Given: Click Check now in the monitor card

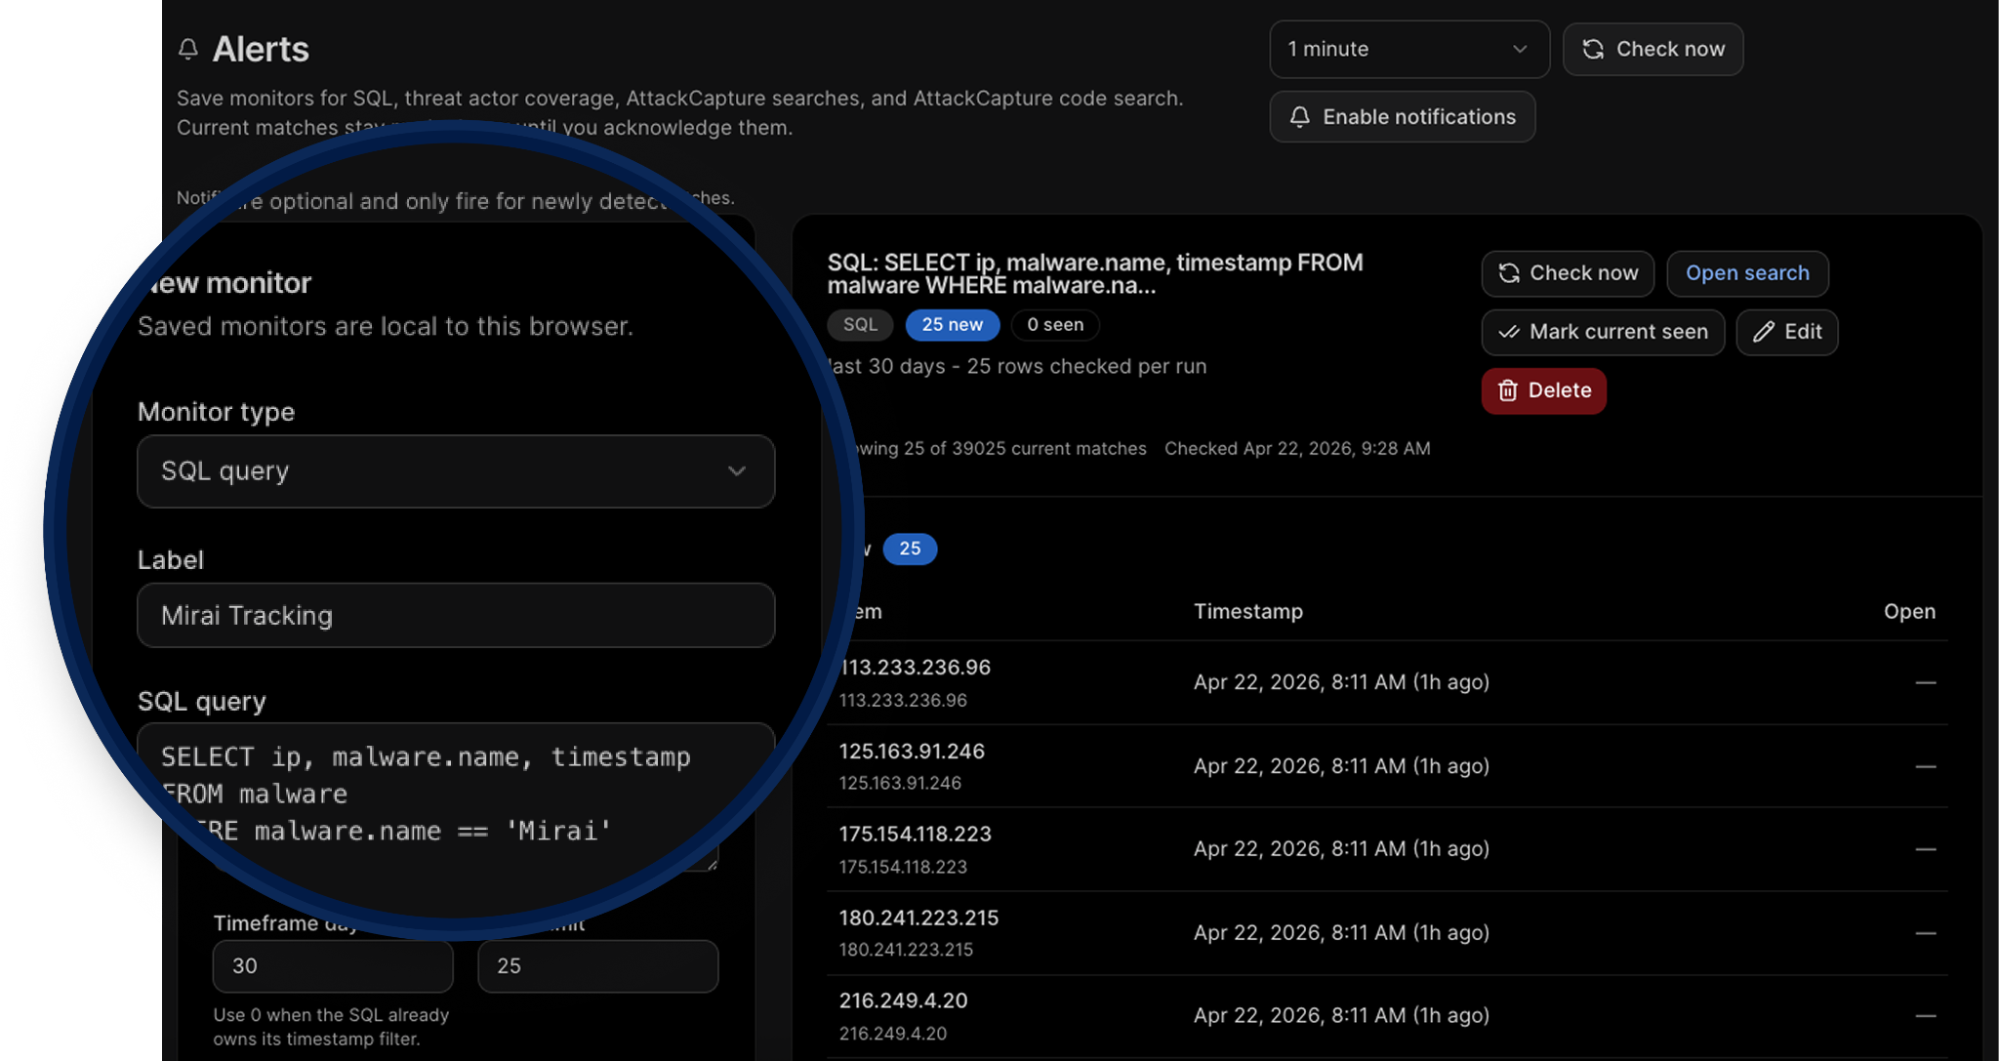Looking at the screenshot, I should pyautogui.click(x=1567, y=273).
